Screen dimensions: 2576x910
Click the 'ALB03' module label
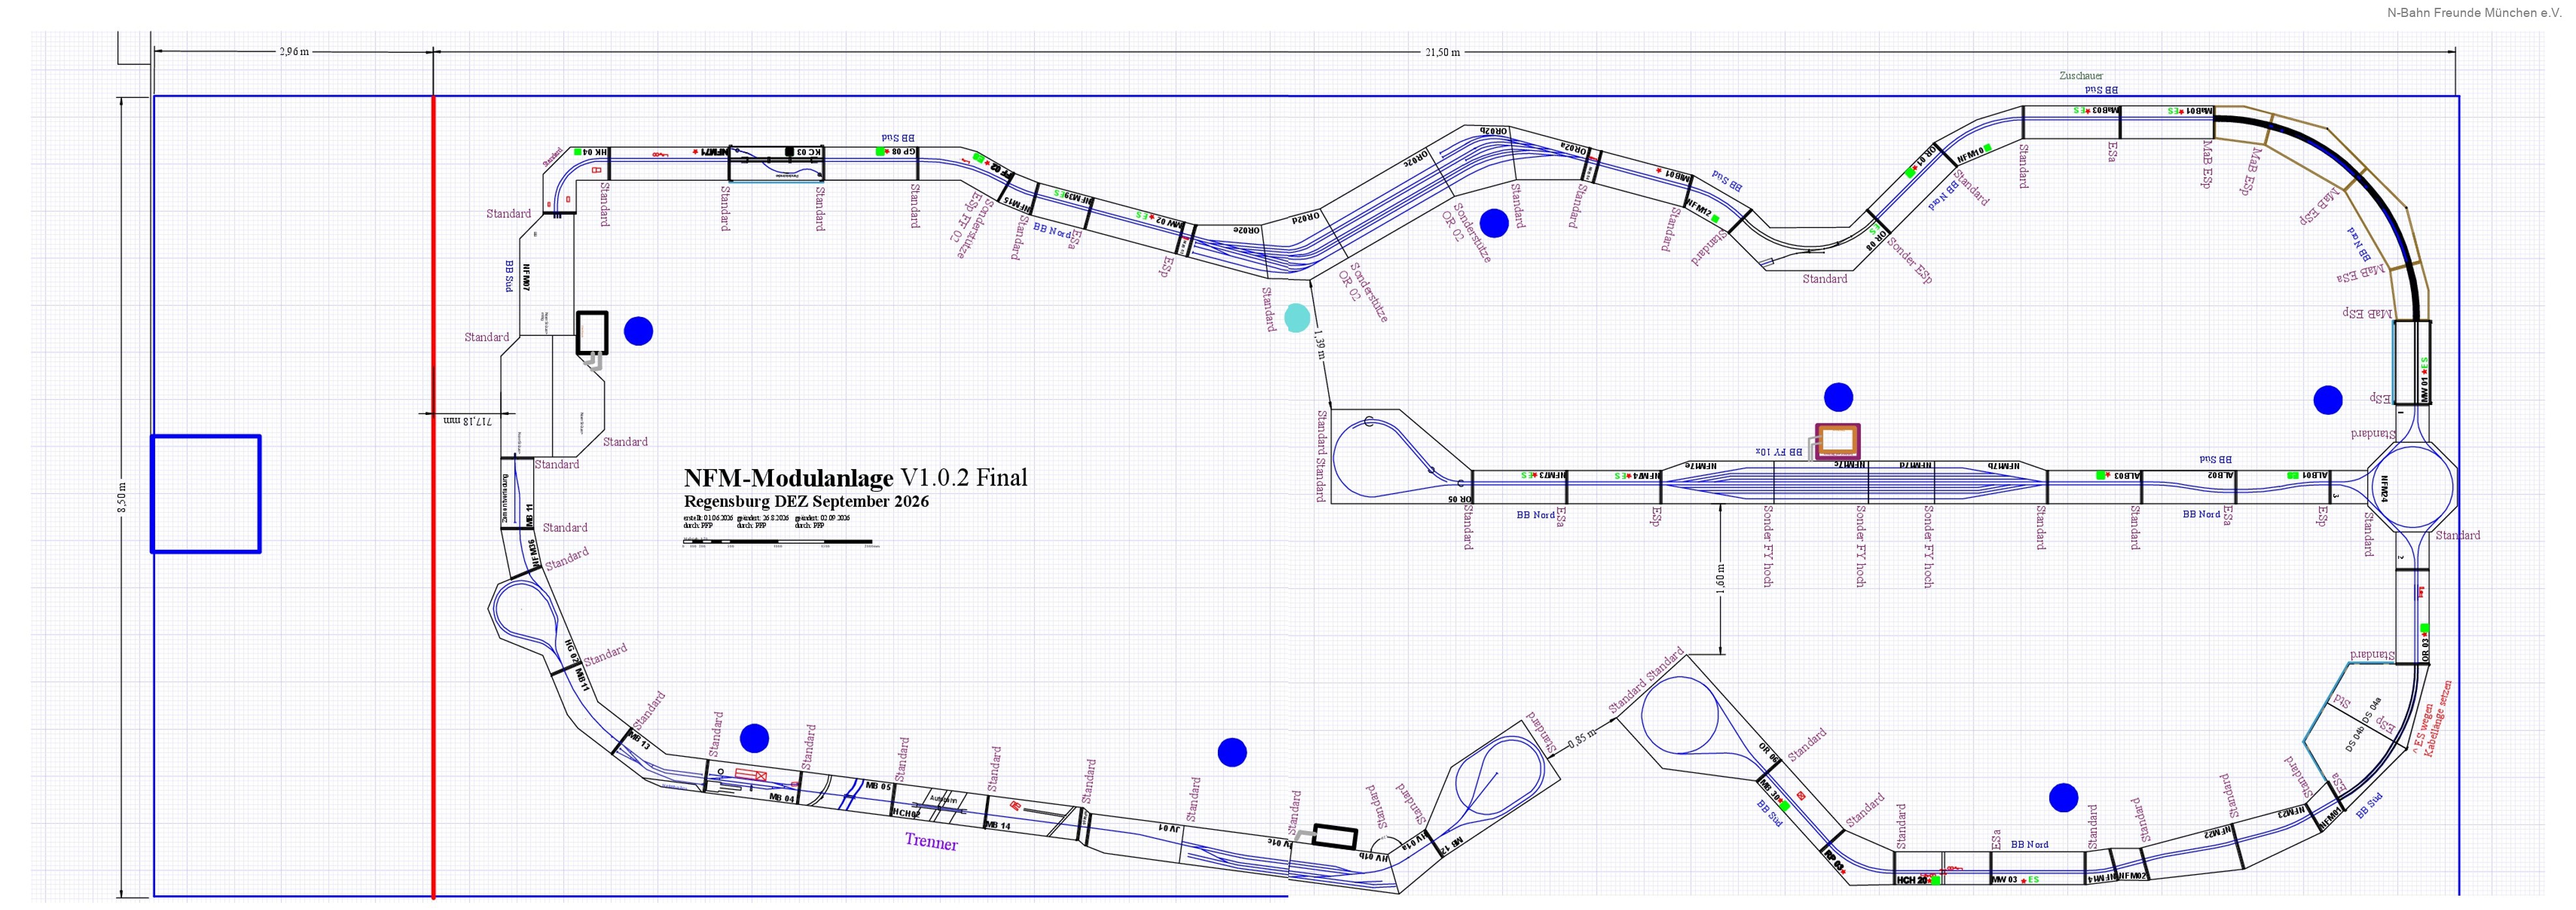pyautogui.click(x=2126, y=475)
